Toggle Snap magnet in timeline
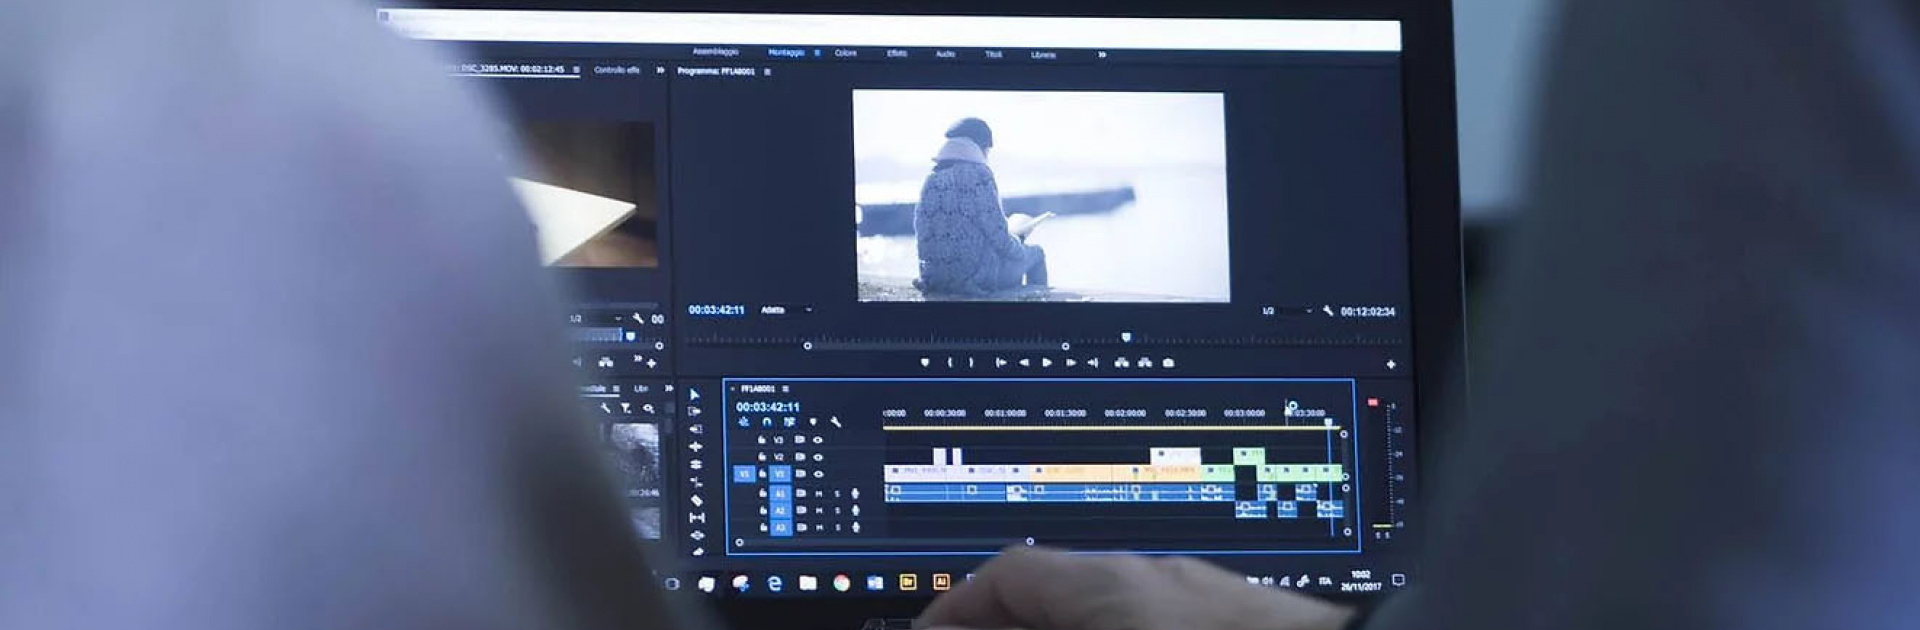This screenshot has width=1920, height=630. point(766,422)
